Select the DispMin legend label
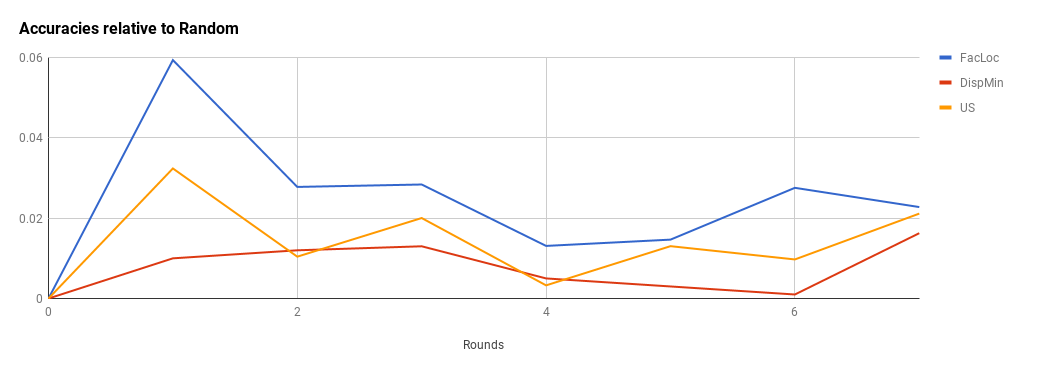1038x371 pixels. point(982,83)
